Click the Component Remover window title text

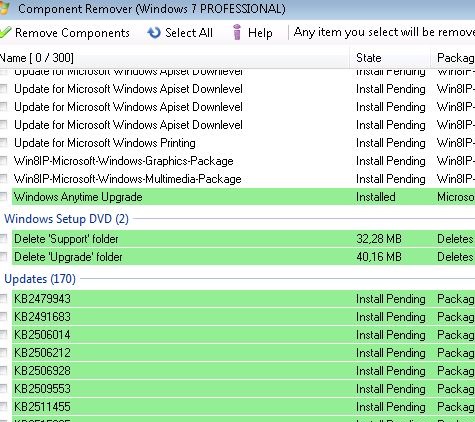click(x=152, y=9)
